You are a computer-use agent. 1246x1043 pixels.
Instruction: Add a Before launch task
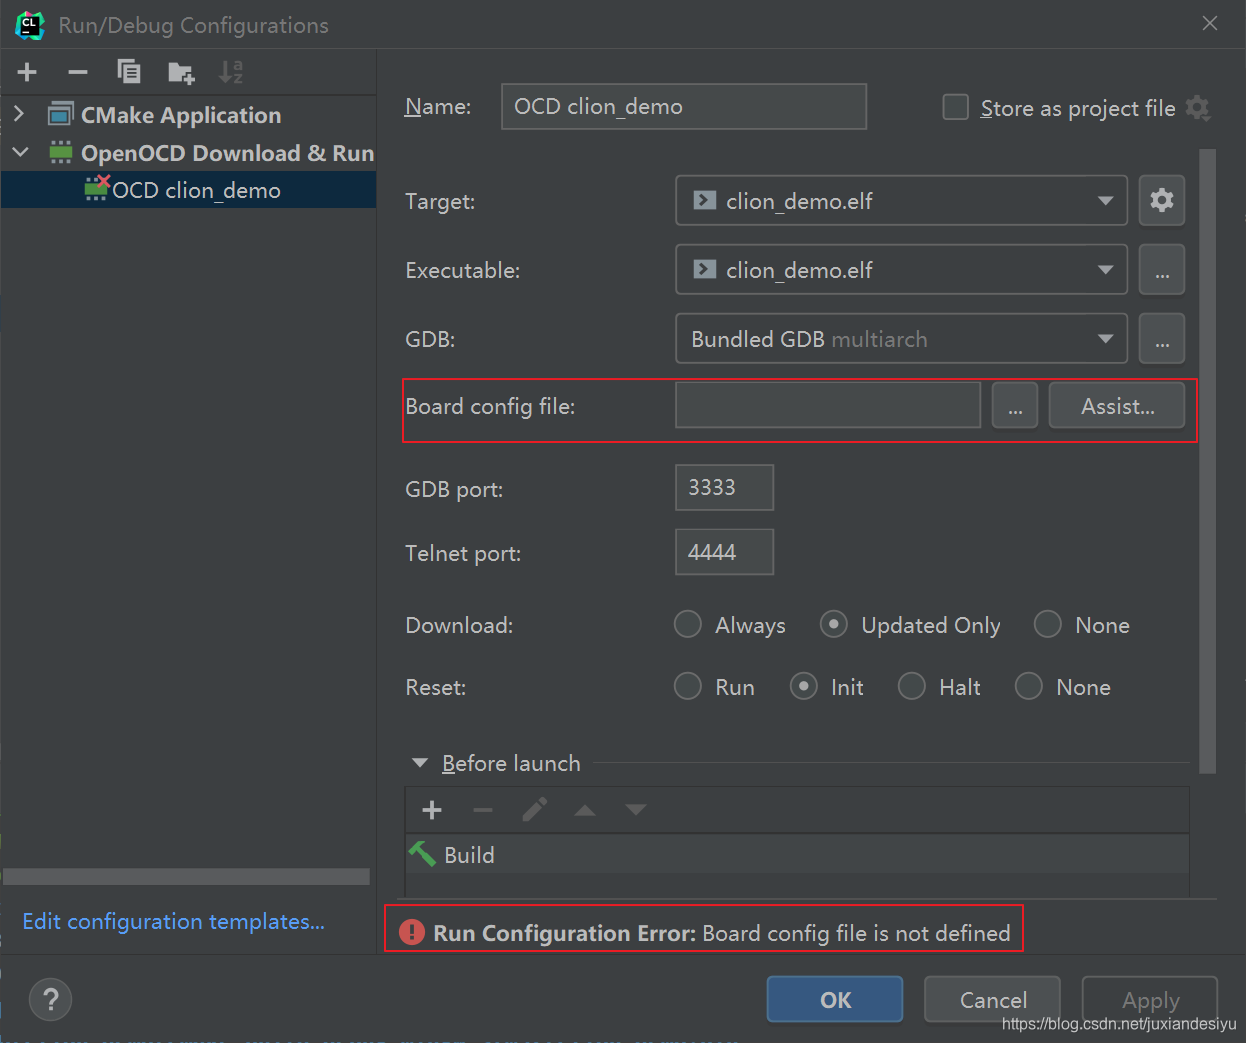pos(432,810)
